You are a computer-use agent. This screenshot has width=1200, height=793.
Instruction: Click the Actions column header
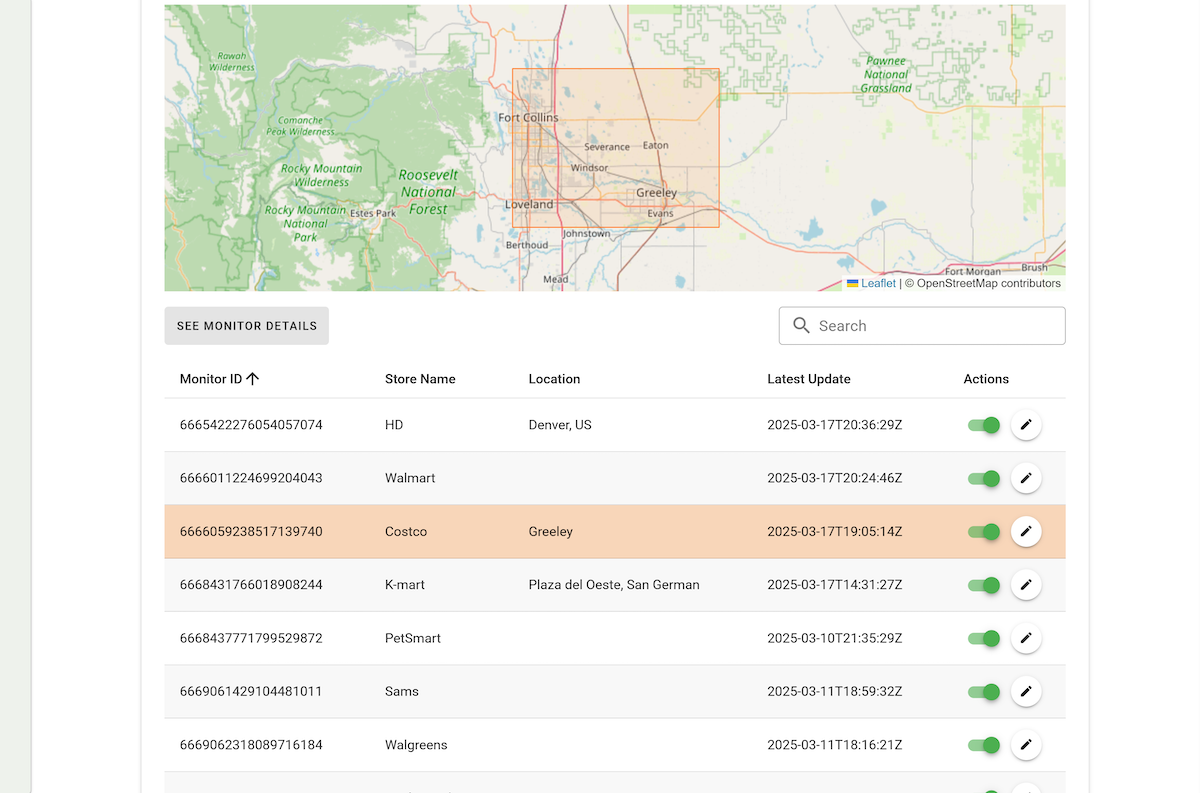click(x=986, y=379)
